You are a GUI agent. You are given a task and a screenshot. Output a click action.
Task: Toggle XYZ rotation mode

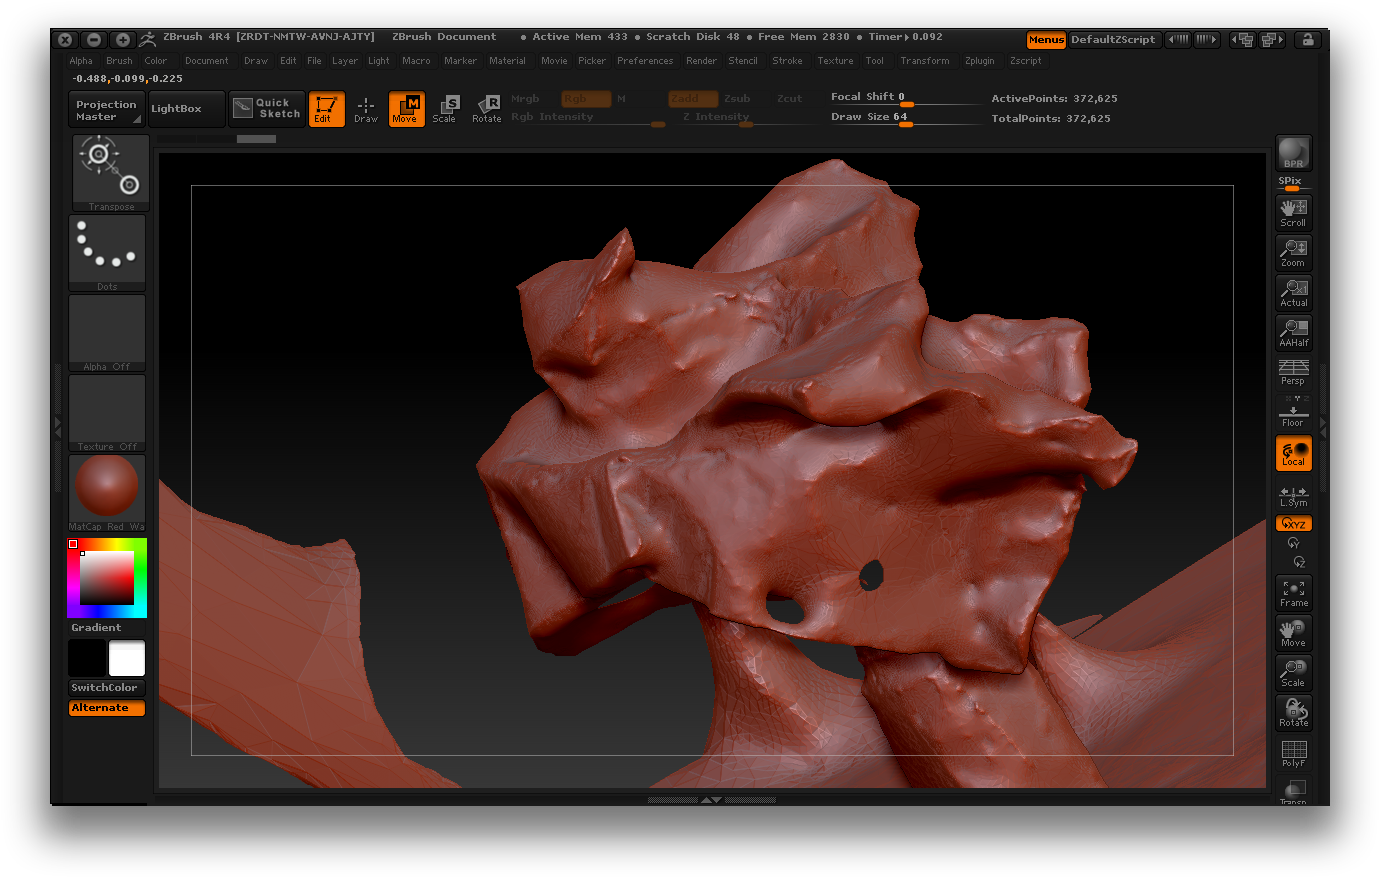click(x=1294, y=524)
